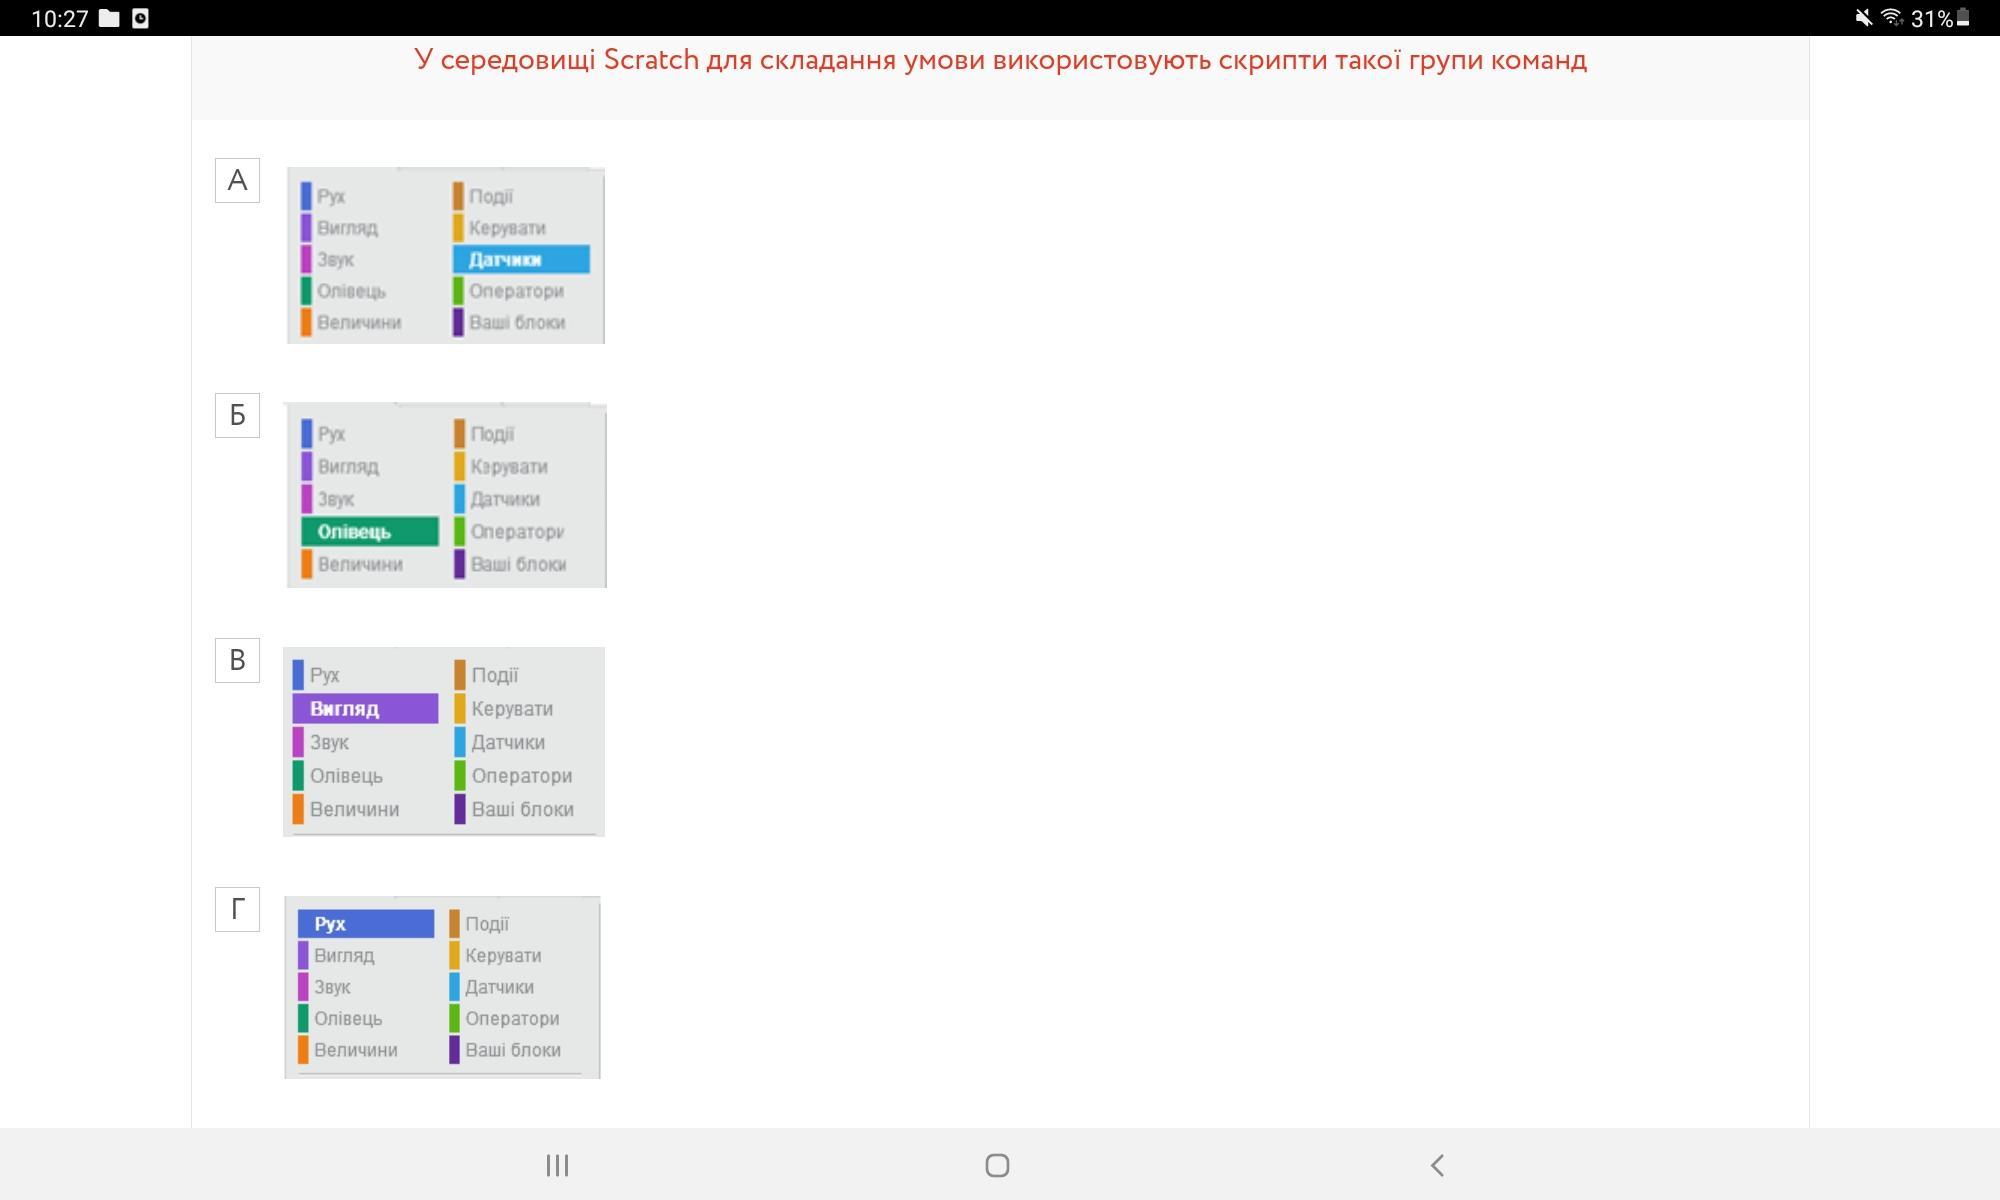Open the recent apps navigation icon

557,1165
